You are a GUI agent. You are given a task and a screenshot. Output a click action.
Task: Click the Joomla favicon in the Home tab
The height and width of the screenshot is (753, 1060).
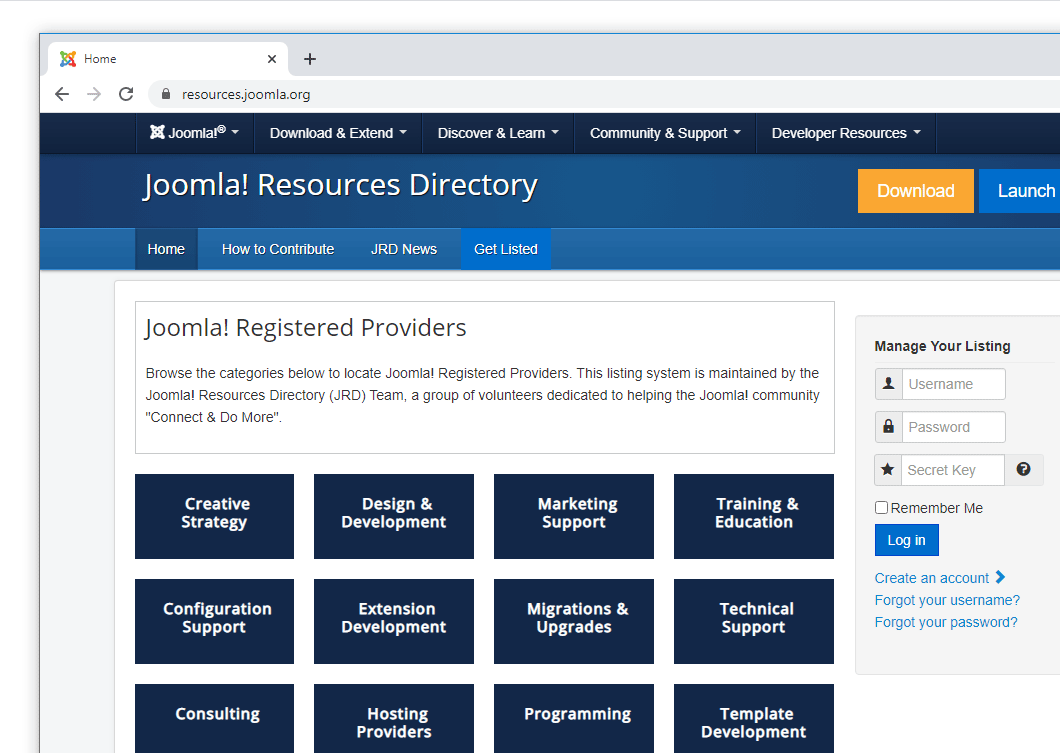click(68, 59)
